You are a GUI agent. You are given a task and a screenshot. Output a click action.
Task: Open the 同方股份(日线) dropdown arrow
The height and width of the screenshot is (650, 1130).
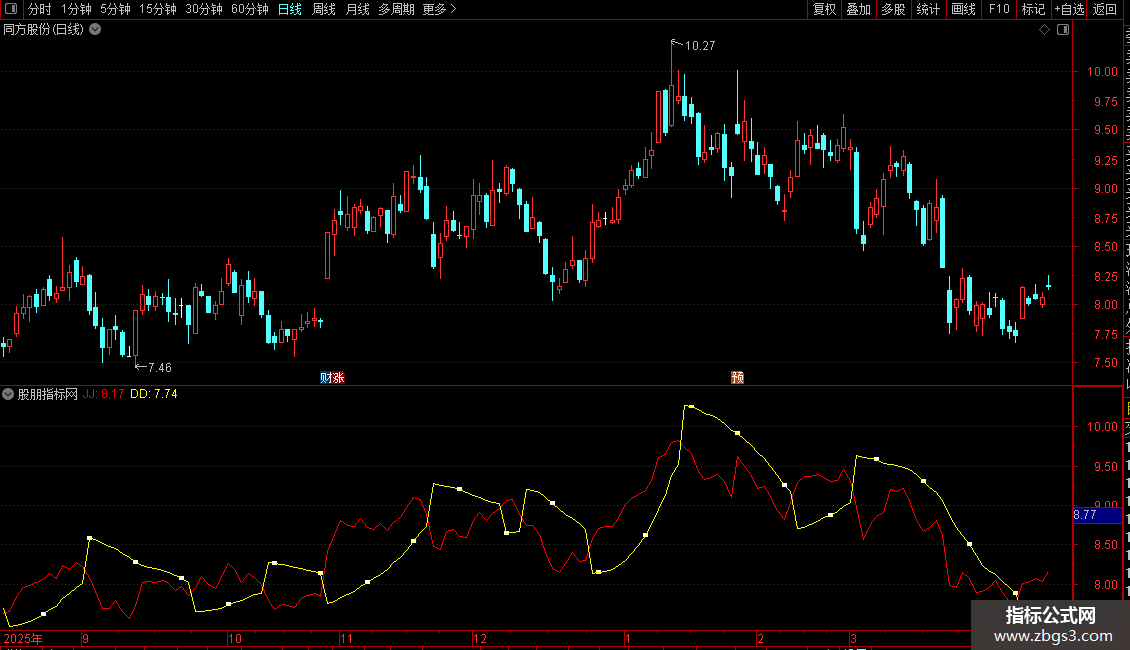point(95,30)
